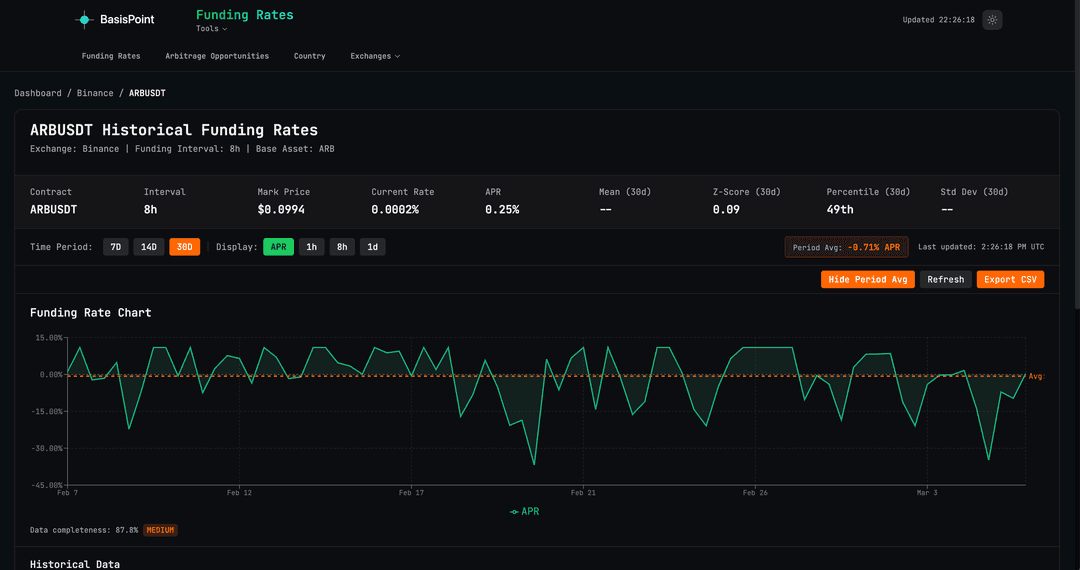Switch display to 1h rate

[x=311, y=247]
